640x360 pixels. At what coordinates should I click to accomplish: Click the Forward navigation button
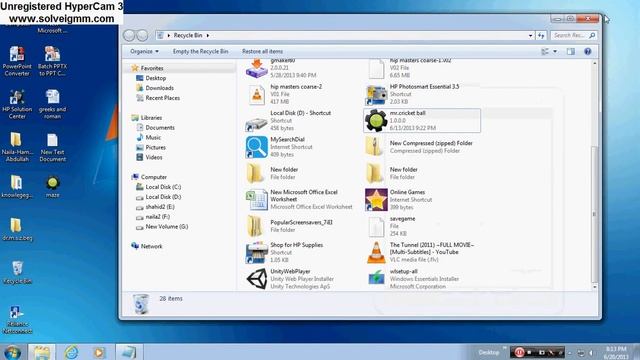click(x=142, y=36)
